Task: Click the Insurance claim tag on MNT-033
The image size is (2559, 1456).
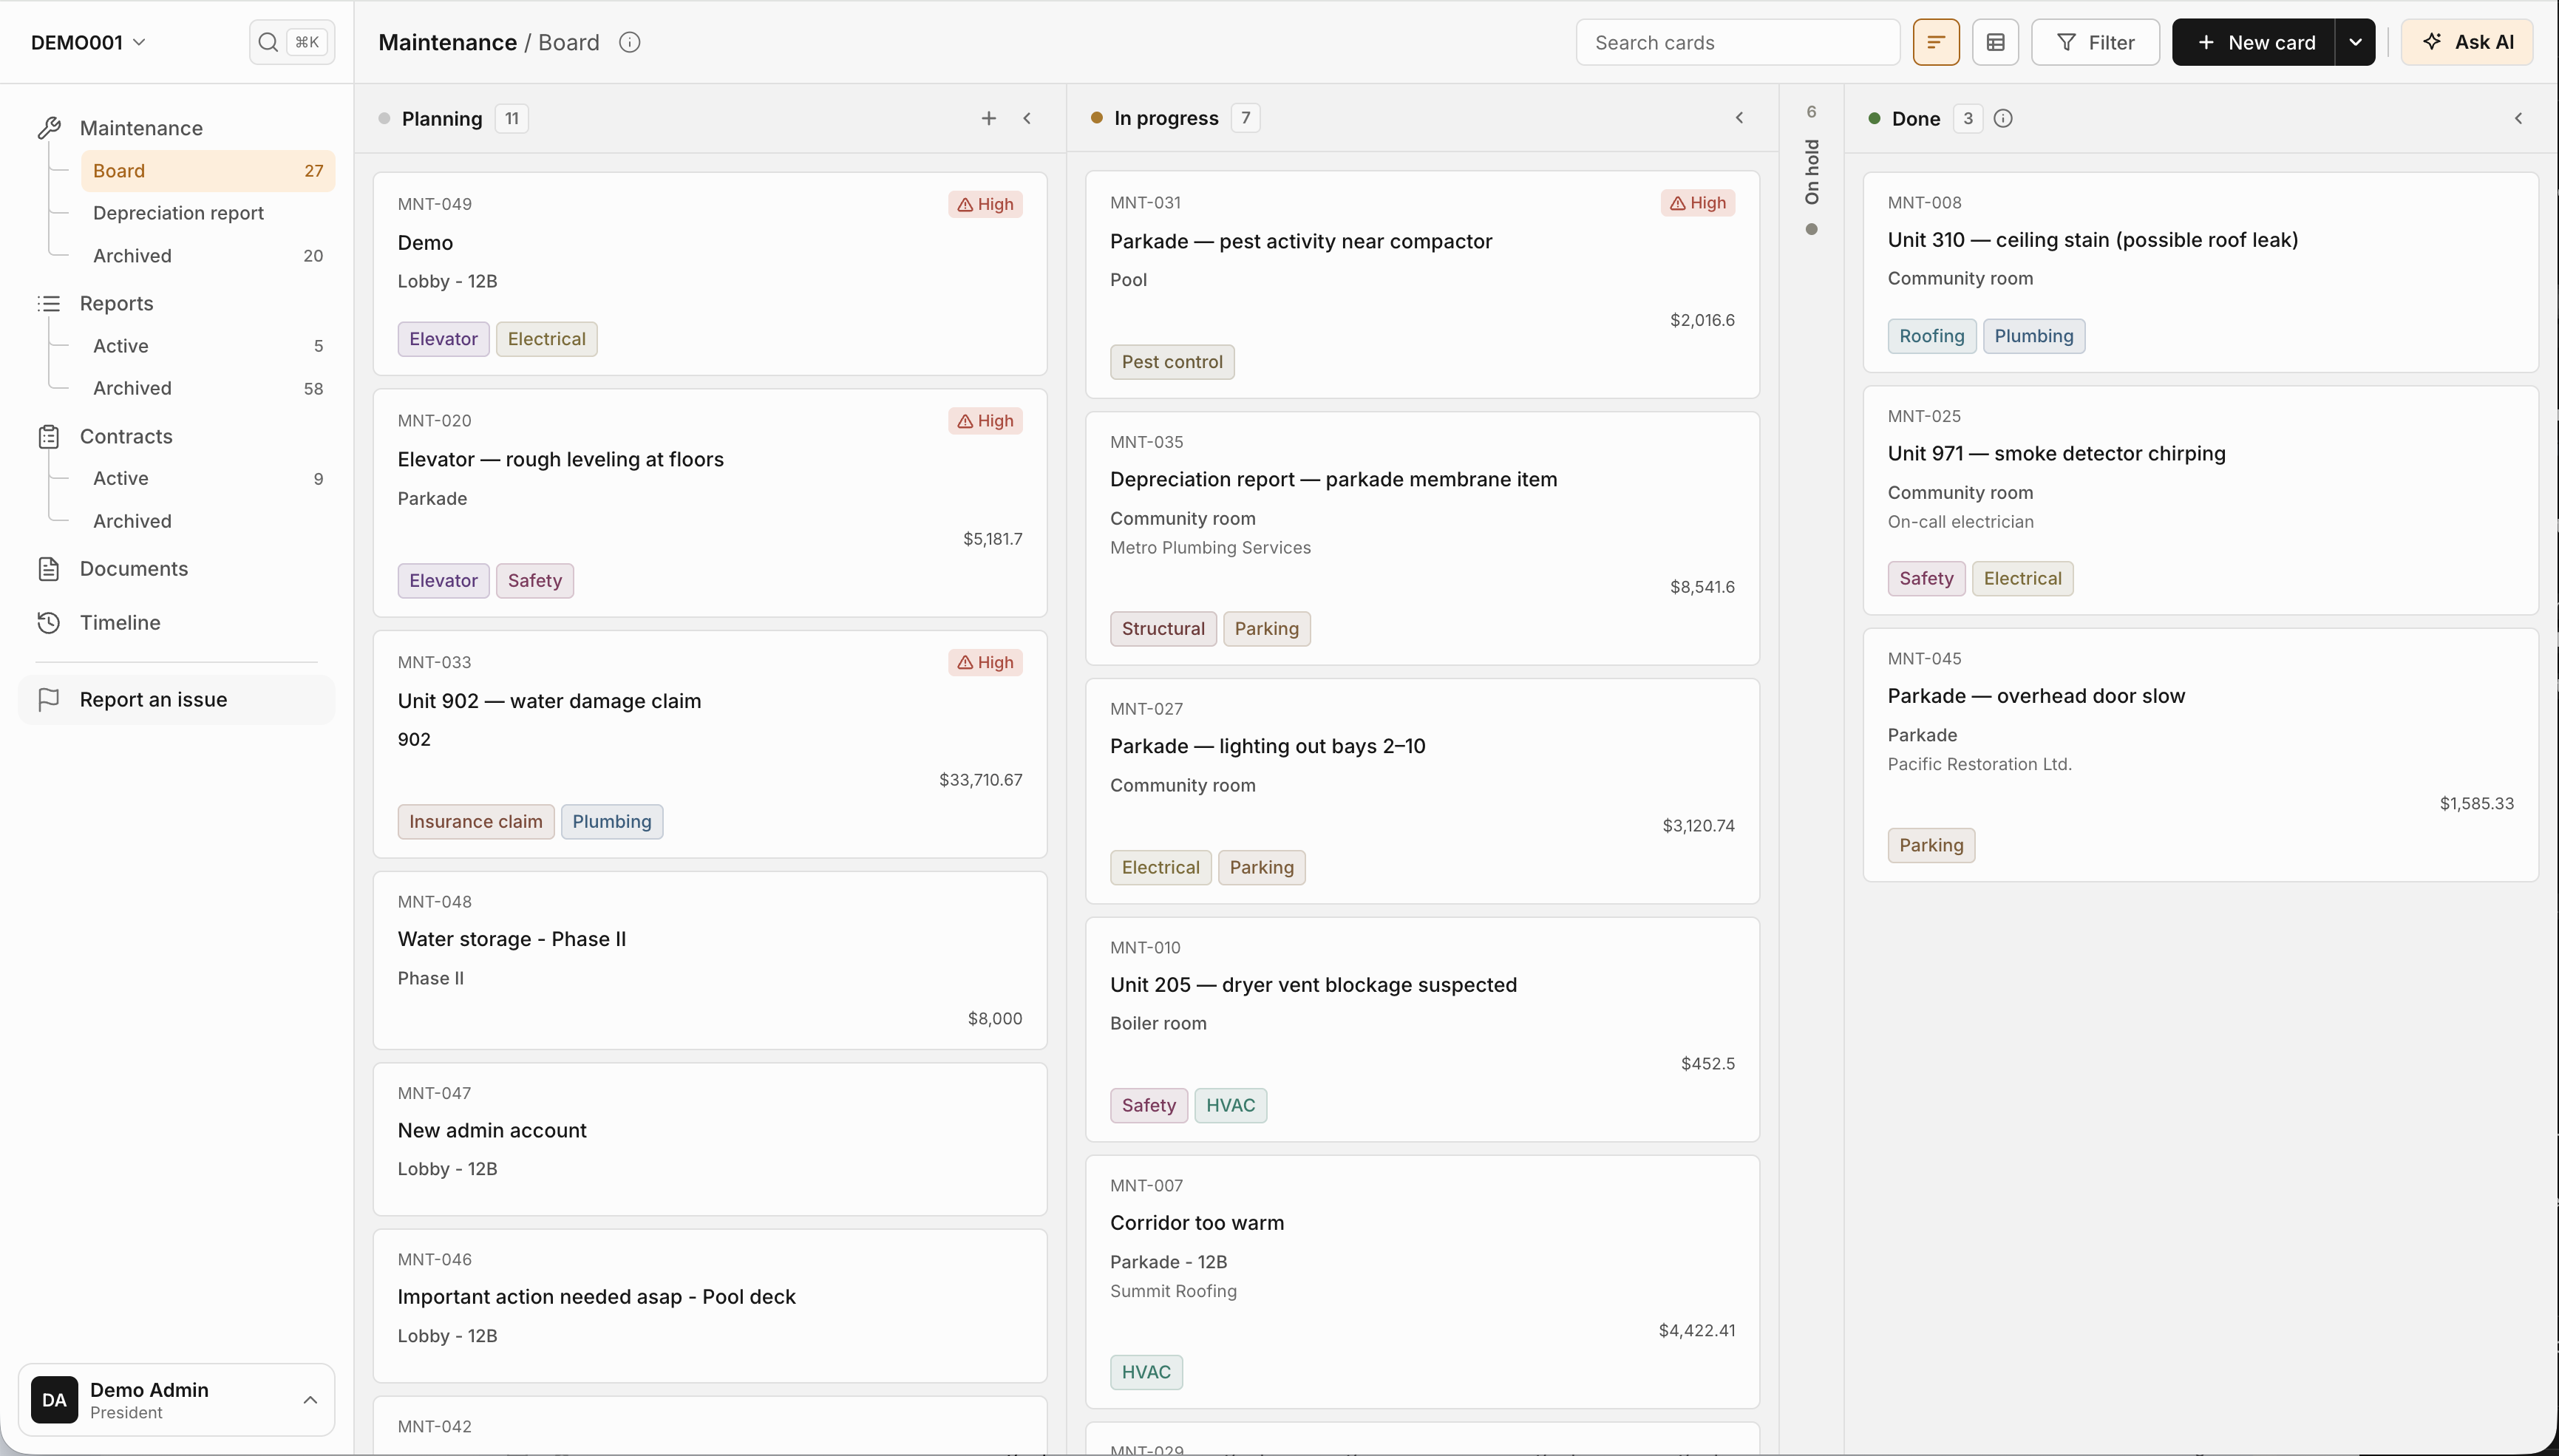Action: (475, 822)
